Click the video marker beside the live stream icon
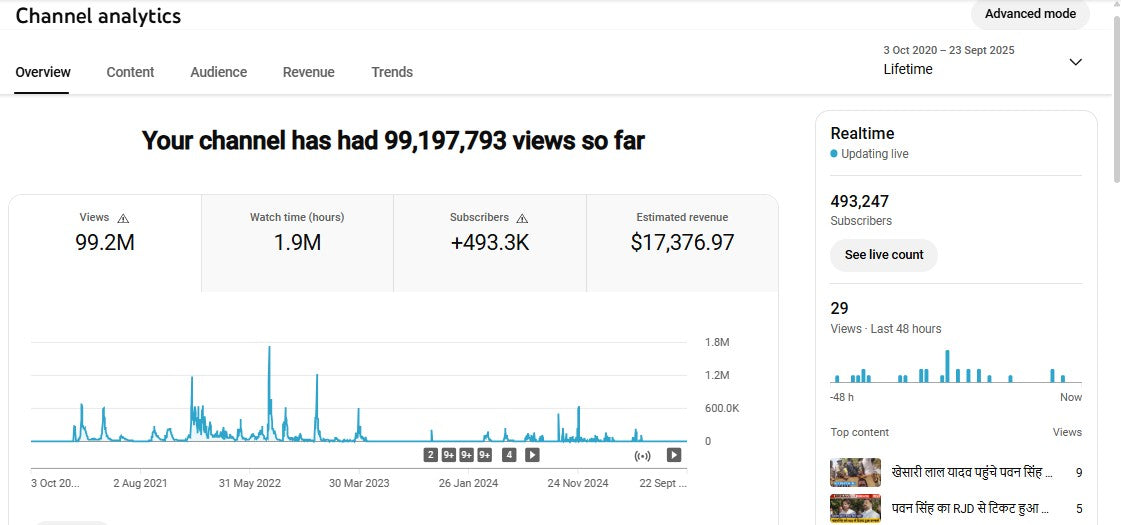This screenshot has width=1121, height=525. click(674, 455)
